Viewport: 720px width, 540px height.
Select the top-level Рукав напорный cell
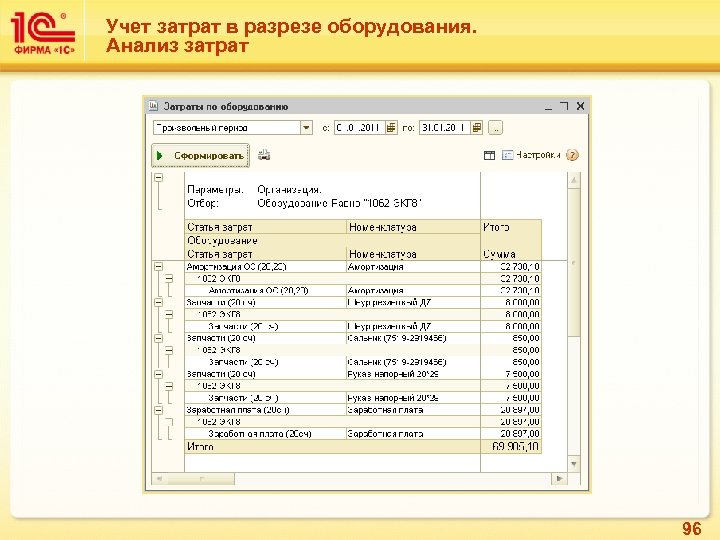413,374
